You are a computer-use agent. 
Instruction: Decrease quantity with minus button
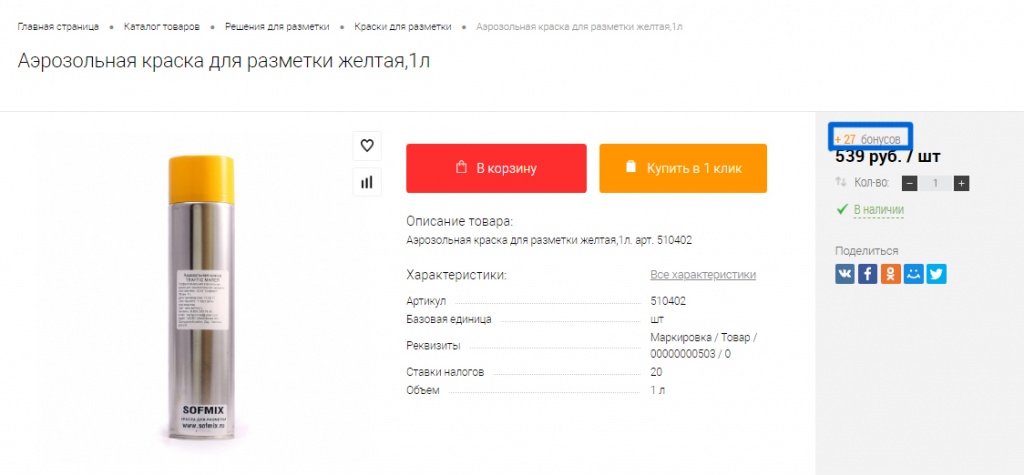(x=910, y=184)
